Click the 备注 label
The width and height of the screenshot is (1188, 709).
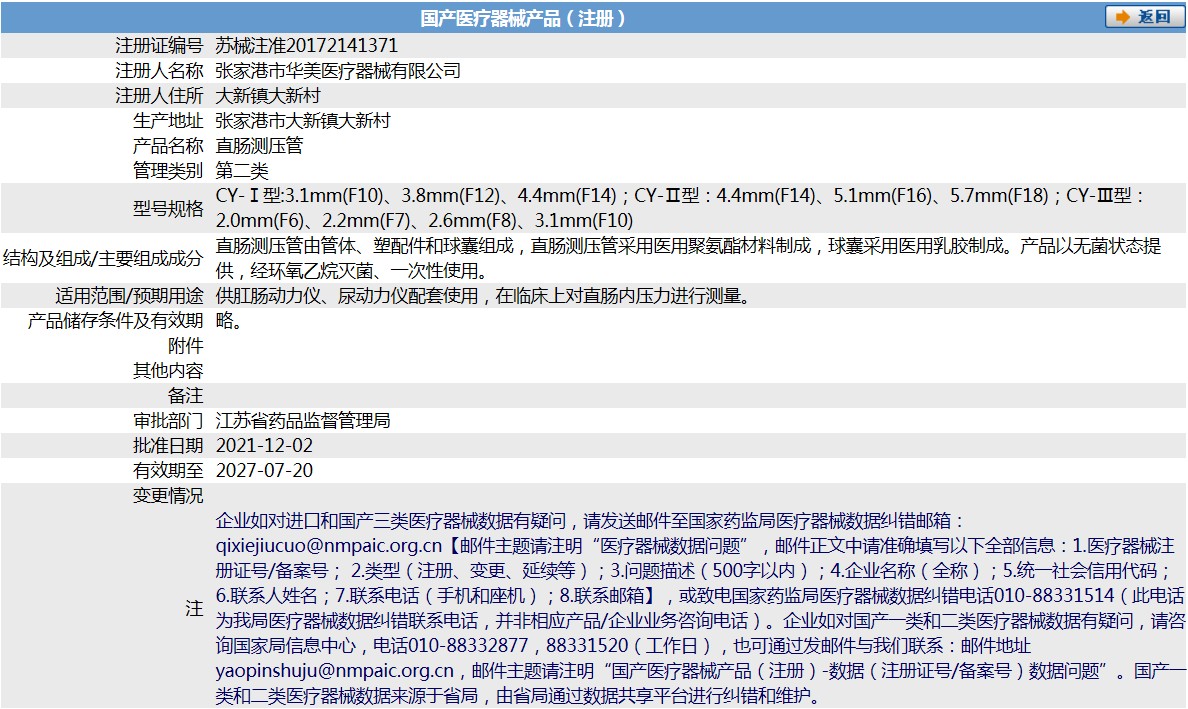point(186,396)
